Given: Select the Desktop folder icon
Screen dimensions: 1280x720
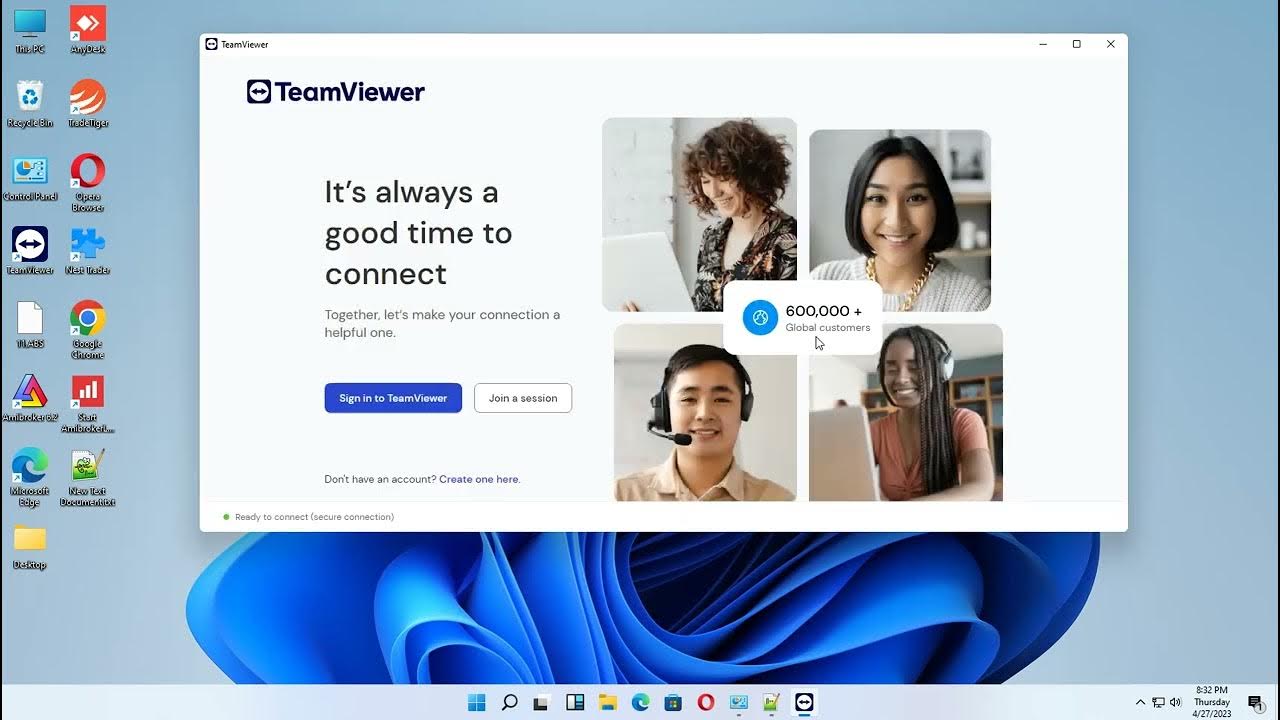Looking at the screenshot, I should coord(30,546).
